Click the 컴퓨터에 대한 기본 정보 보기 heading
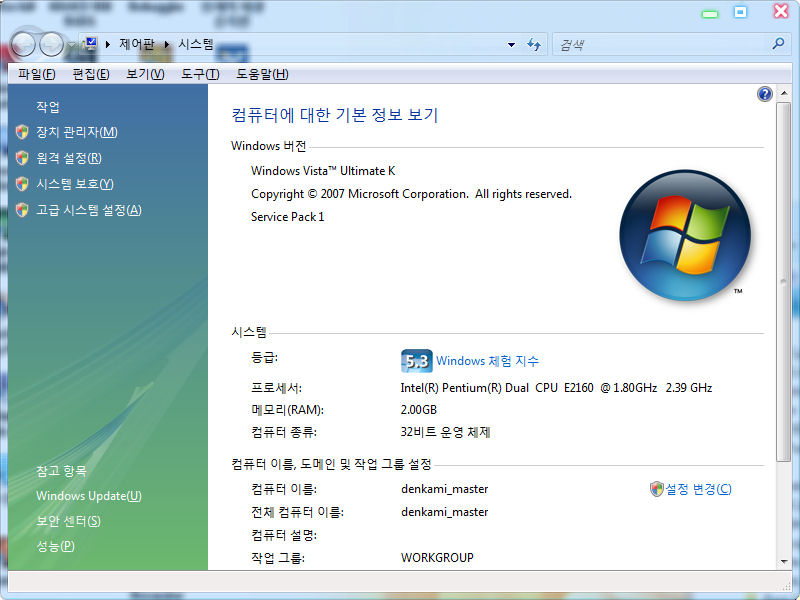Screen dimensions: 800x600 click(x=335, y=115)
